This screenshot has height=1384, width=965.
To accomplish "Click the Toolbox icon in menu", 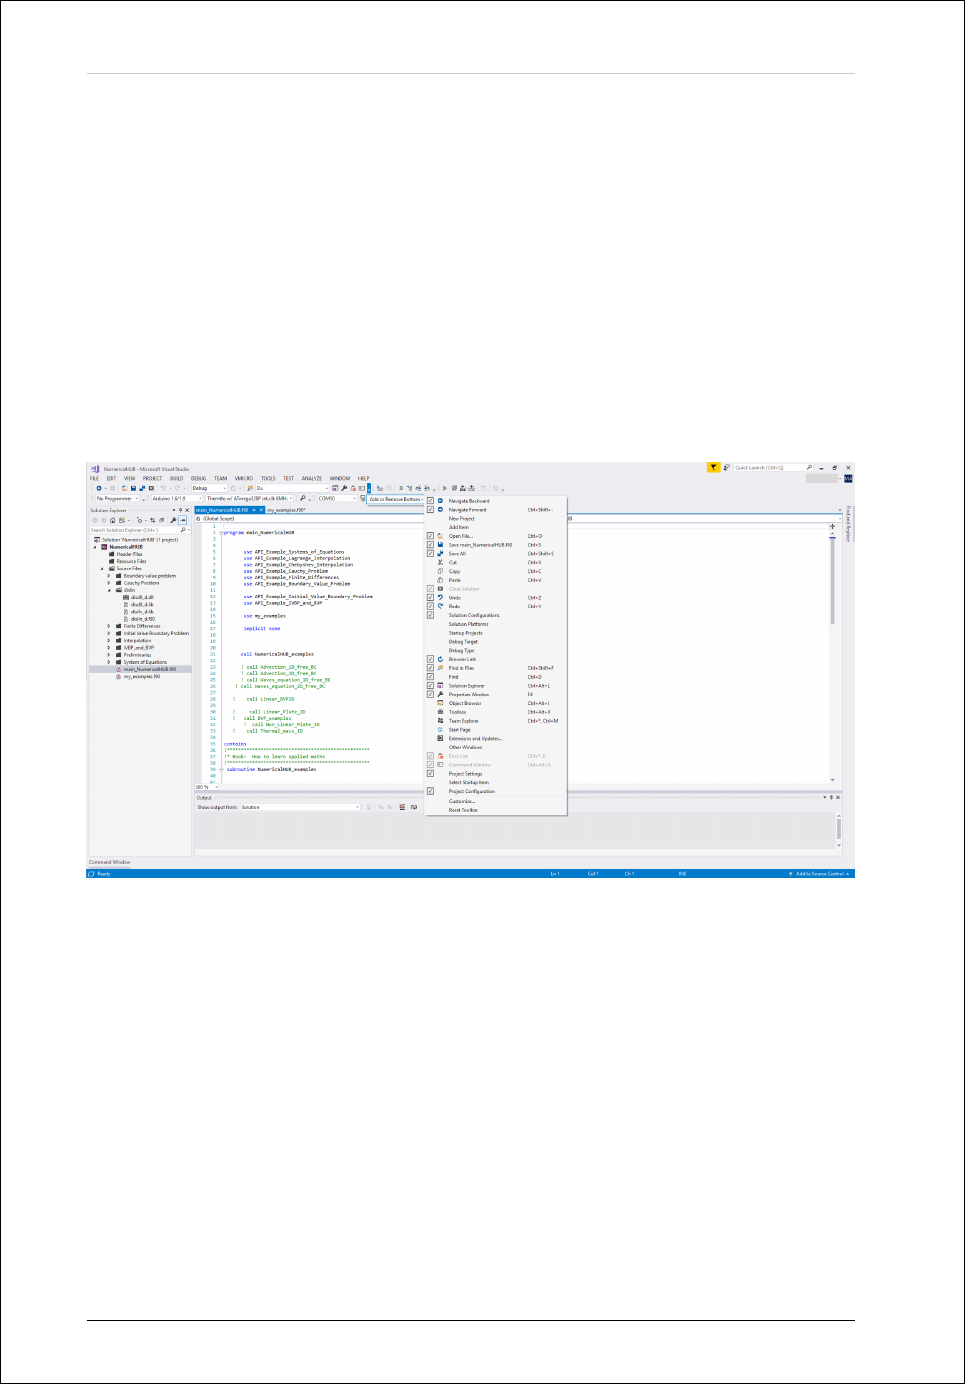I will (440, 712).
